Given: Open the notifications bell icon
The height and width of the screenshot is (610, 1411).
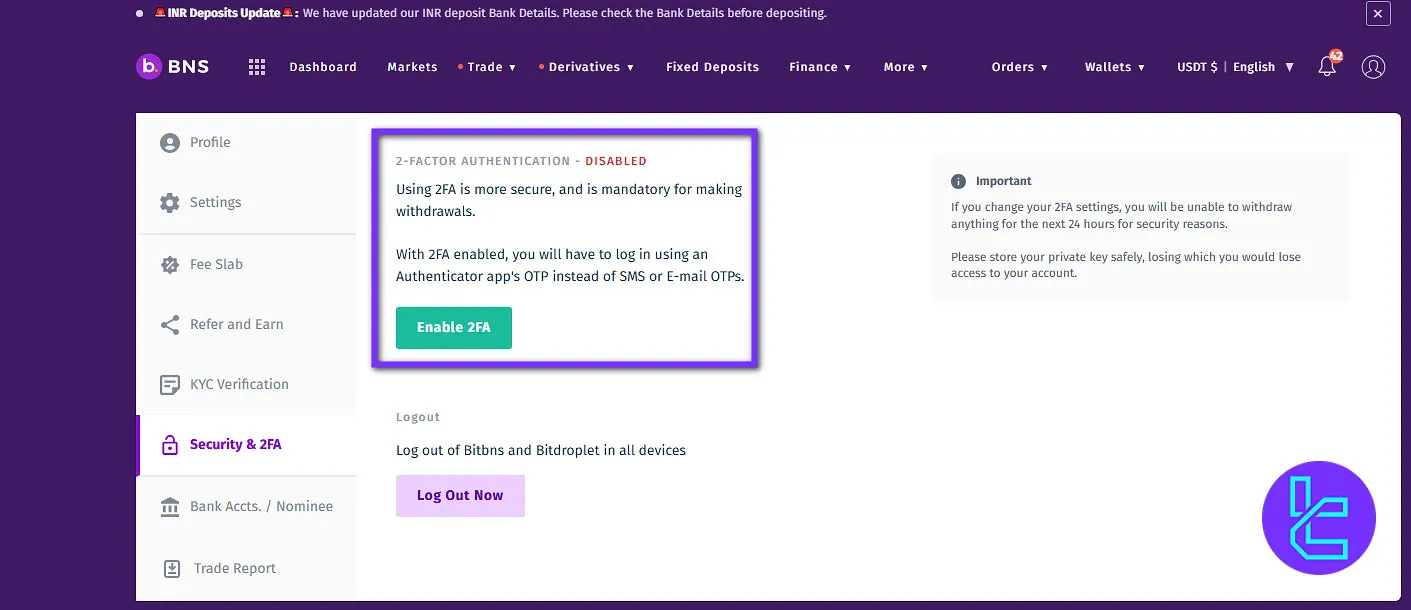Looking at the screenshot, I should (1327, 67).
